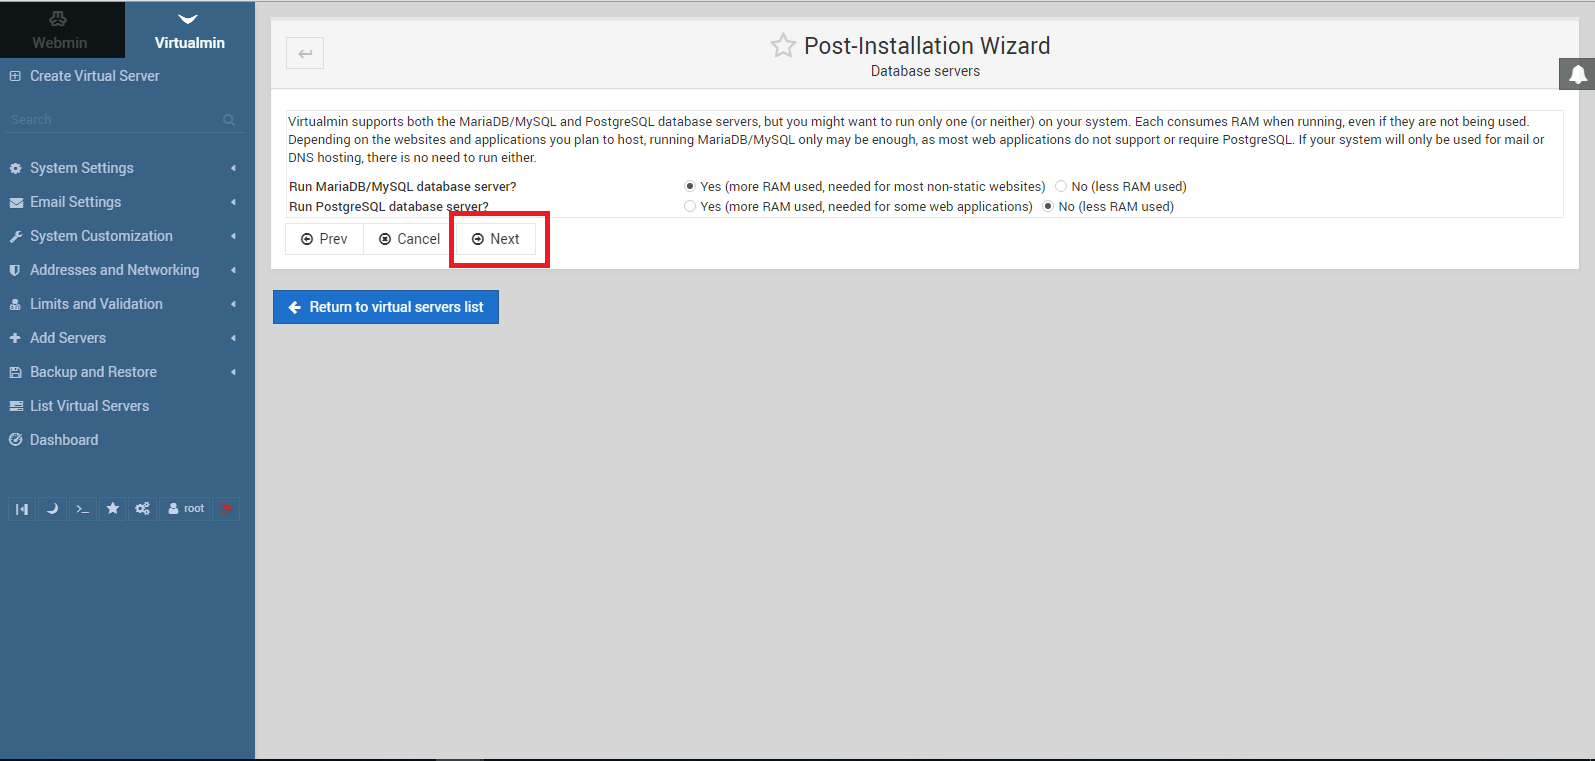This screenshot has height=761, width=1595.
Task: Go back using the return arrow button
Action: click(305, 53)
